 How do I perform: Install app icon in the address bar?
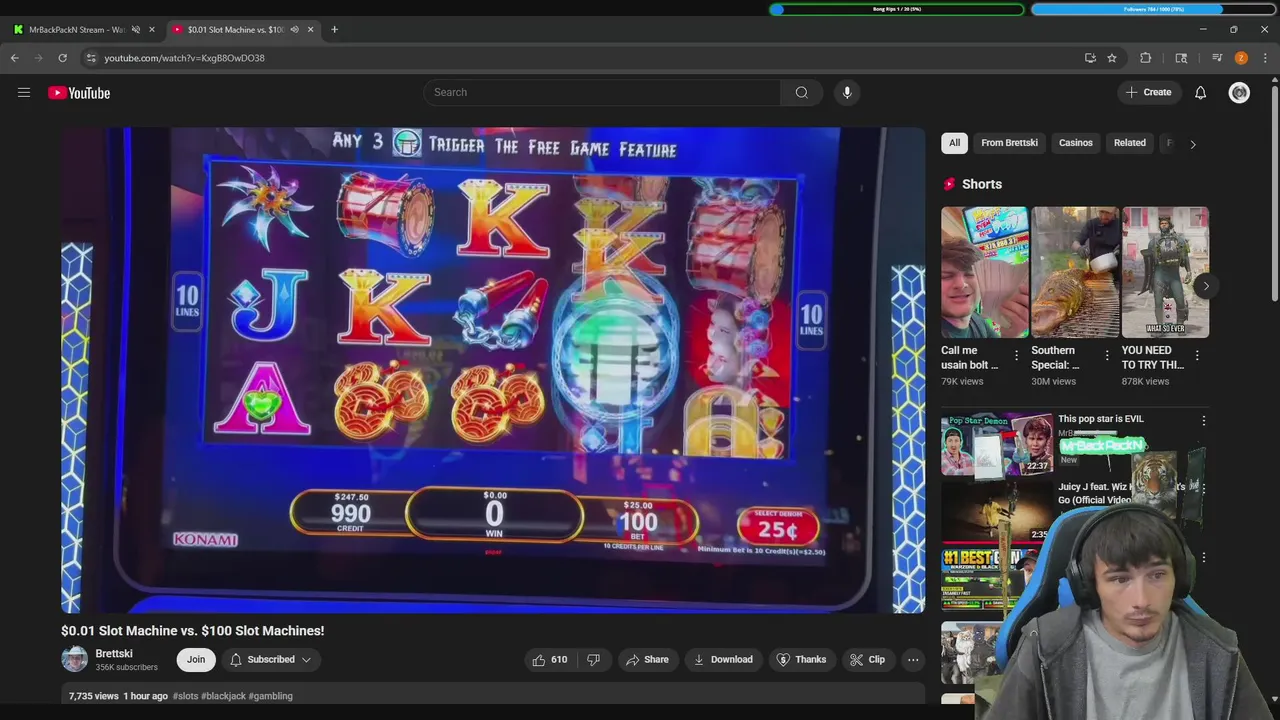click(x=1090, y=58)
